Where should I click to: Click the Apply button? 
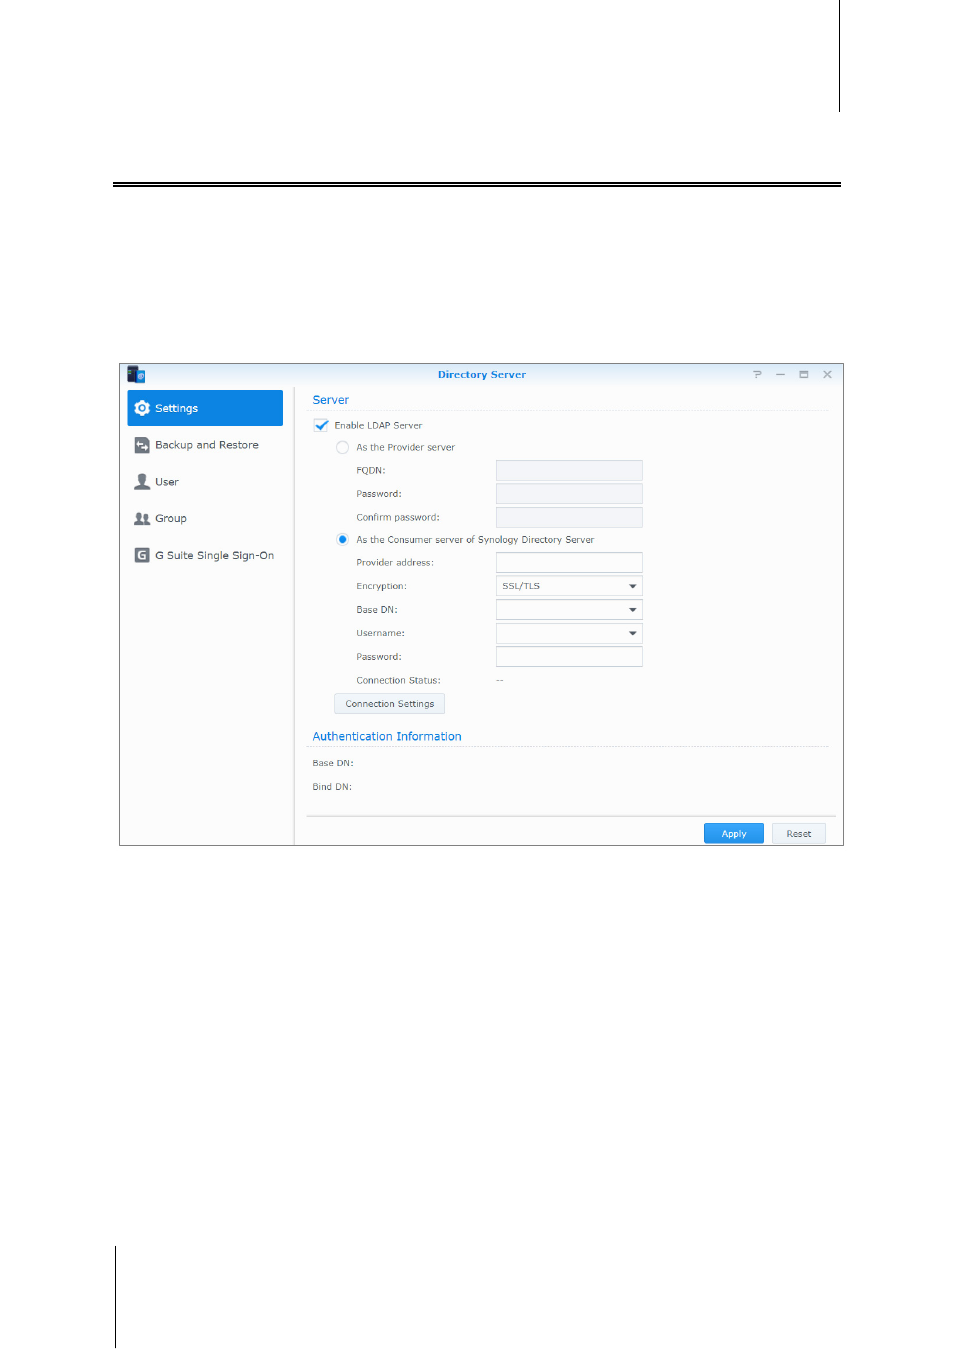pos(734,834)
